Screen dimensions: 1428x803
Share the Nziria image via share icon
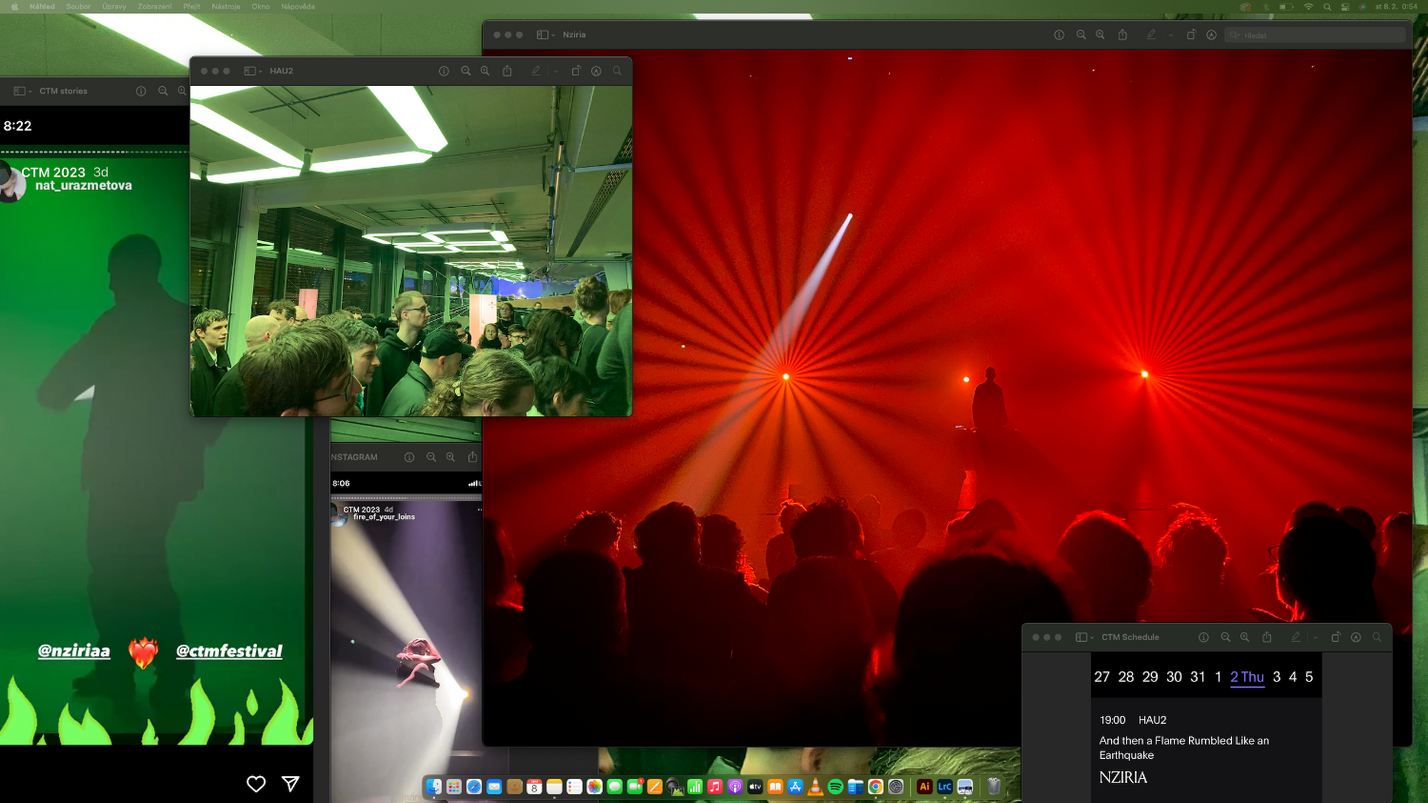click(x=1122, y=35)
